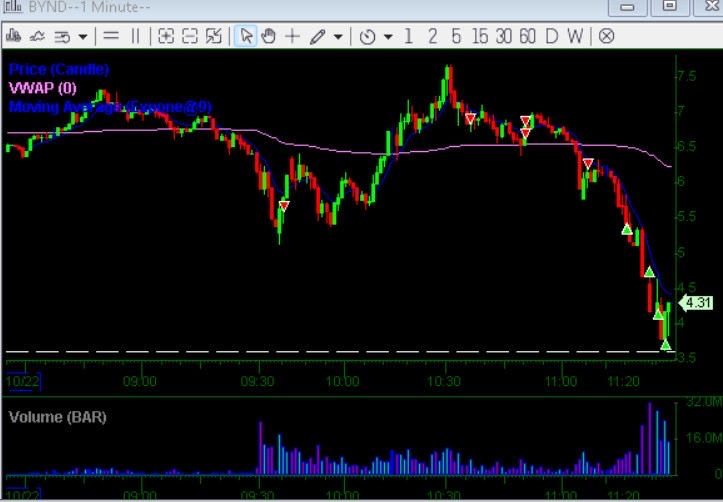
Task: Switch to 60 minute timeframe
Action: tap(527, 36)
